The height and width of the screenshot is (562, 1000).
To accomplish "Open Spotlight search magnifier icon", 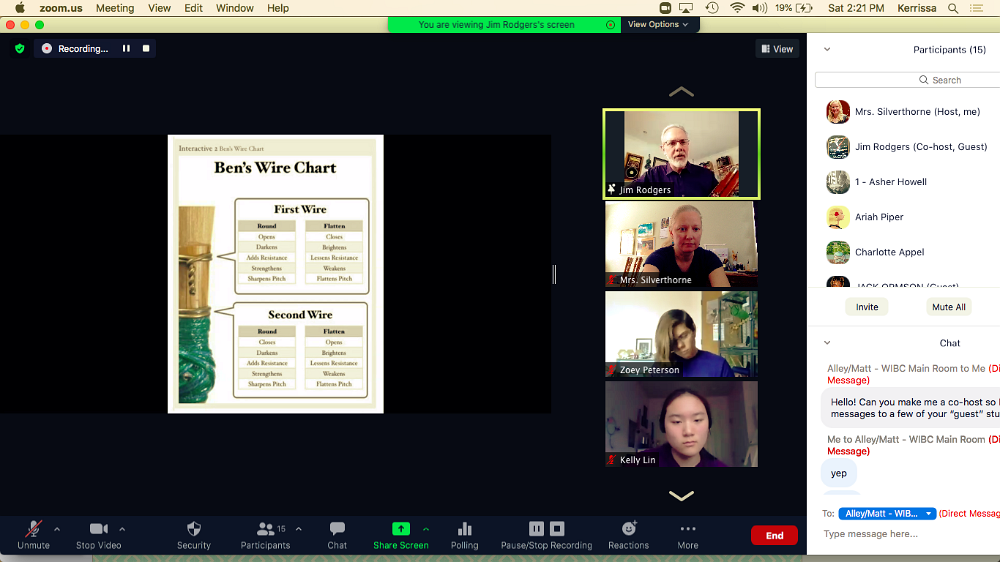I will tap(953, 8).
